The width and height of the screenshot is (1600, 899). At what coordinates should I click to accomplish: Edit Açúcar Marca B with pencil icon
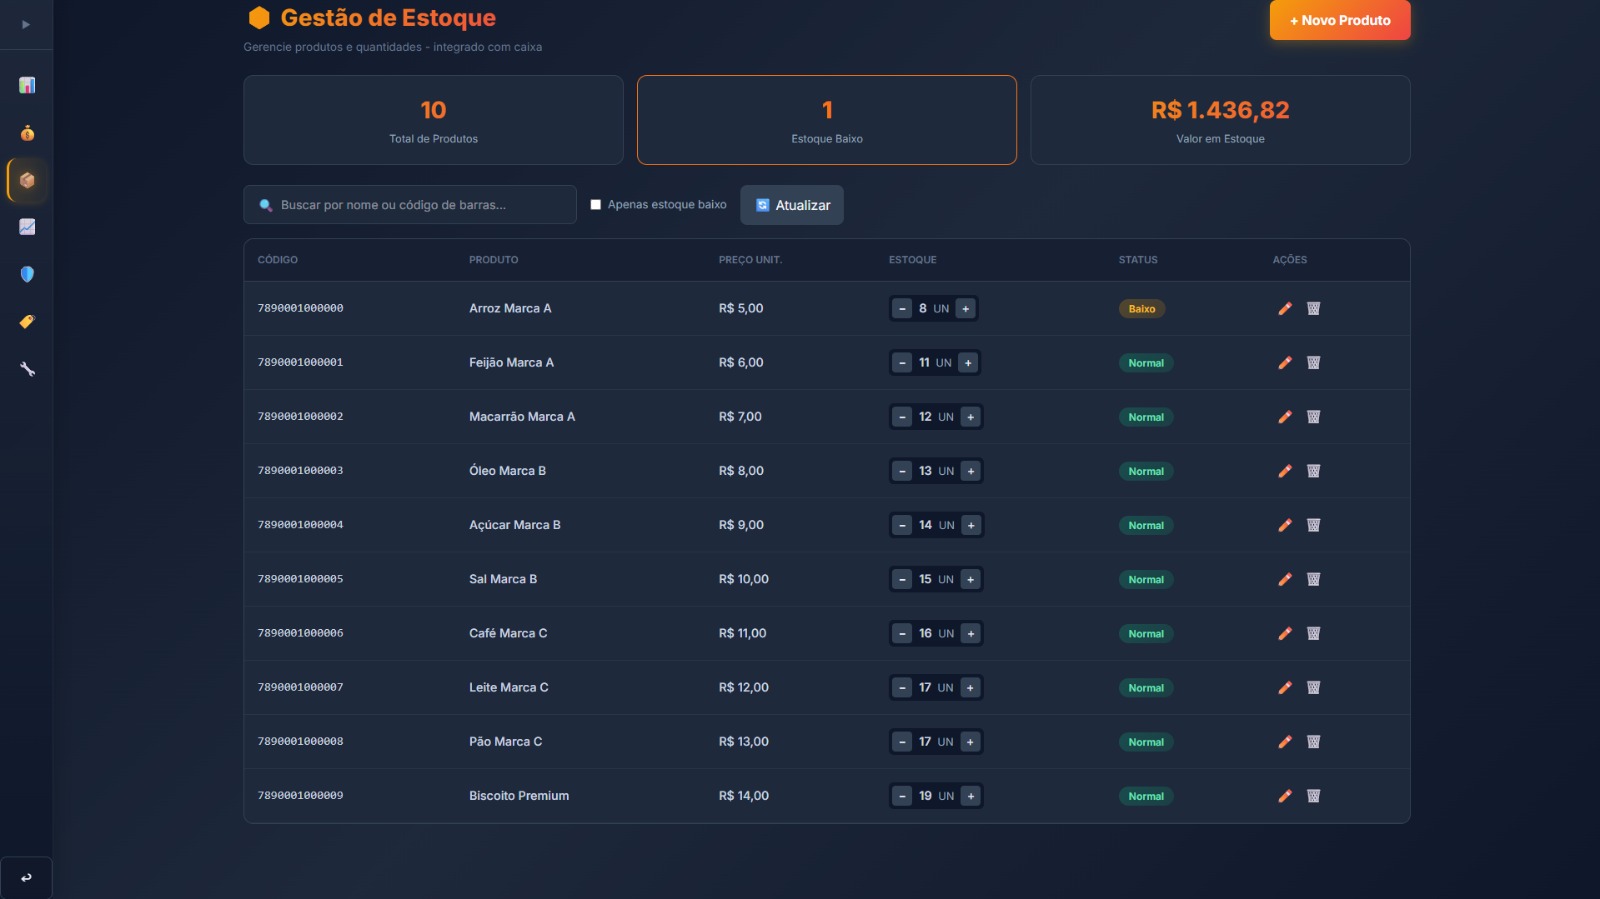[1285, 525]
